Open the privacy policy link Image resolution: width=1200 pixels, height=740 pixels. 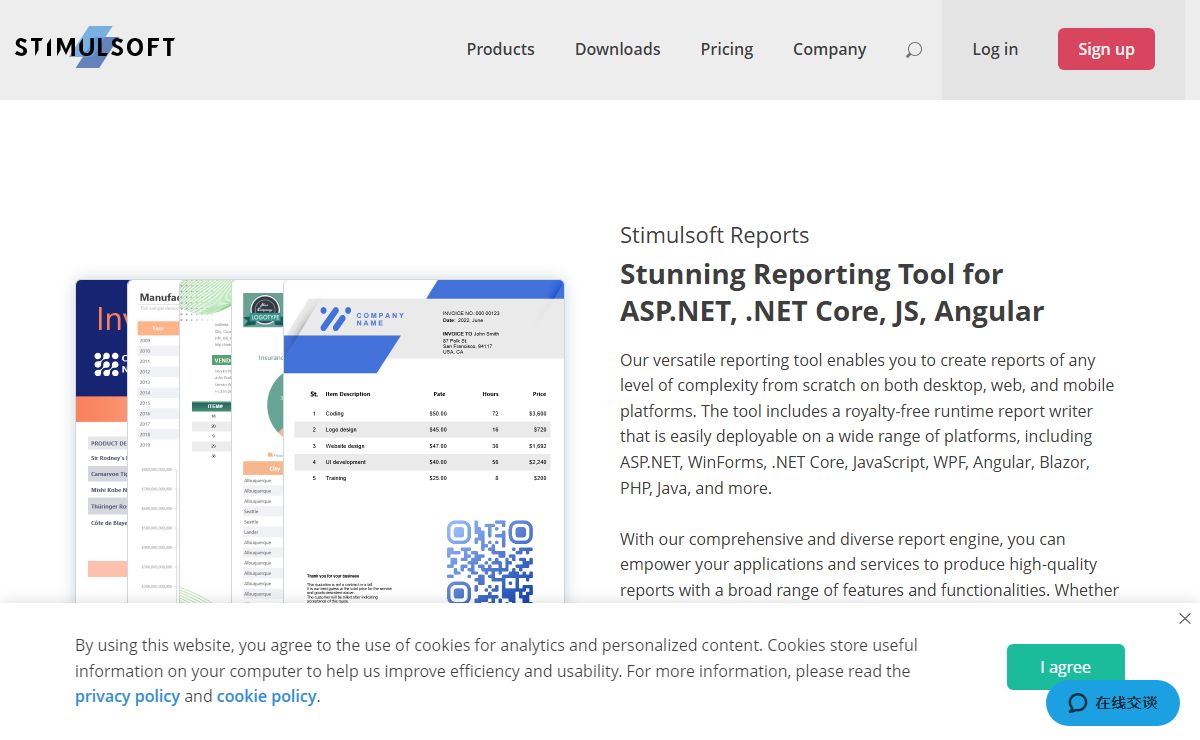click(x=127, y=696)
